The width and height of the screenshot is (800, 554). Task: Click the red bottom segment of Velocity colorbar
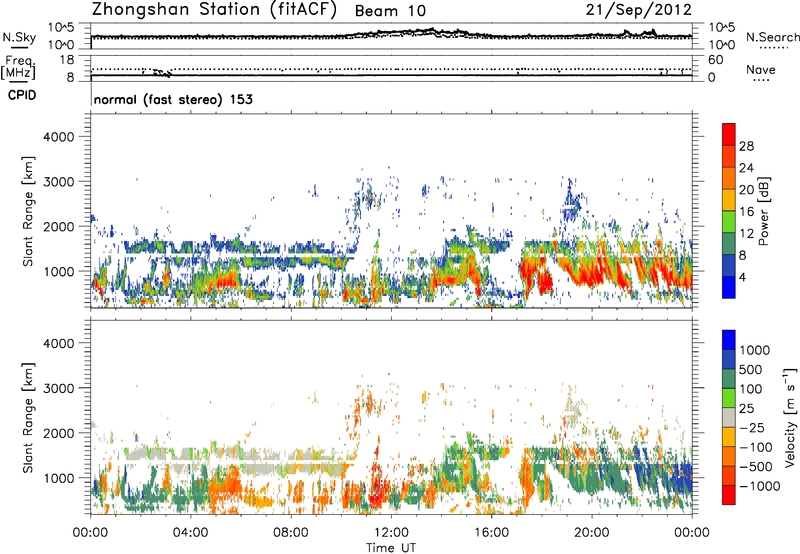[x=729, y=495]
